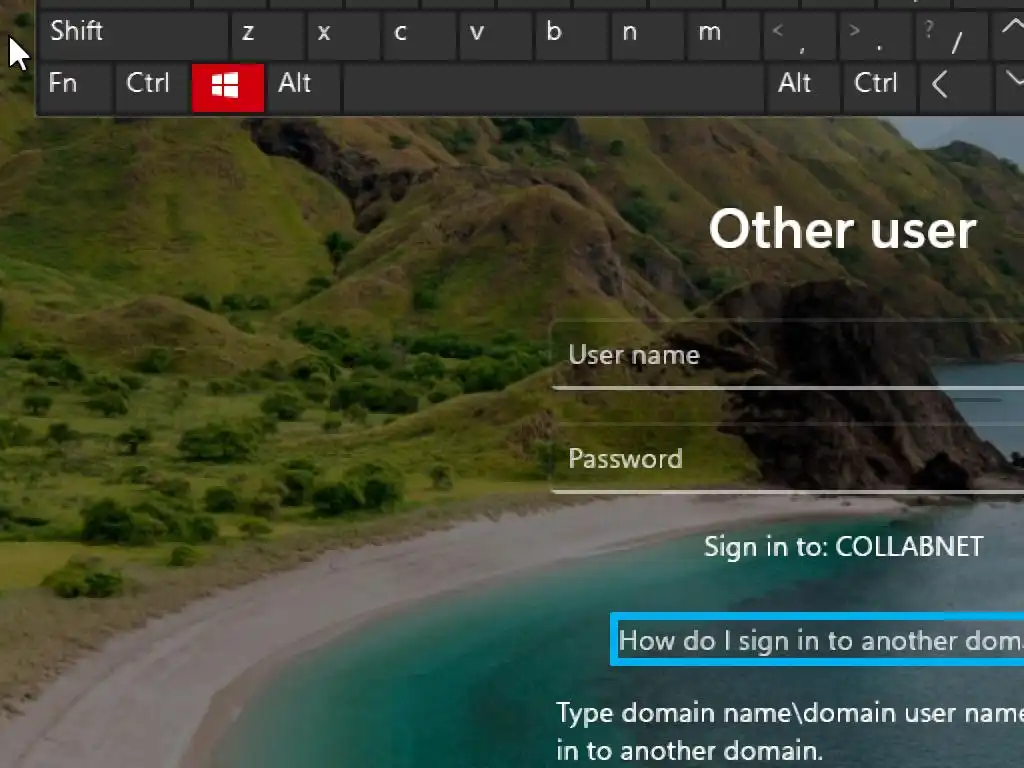Tap the period key

tap(876, 36)
